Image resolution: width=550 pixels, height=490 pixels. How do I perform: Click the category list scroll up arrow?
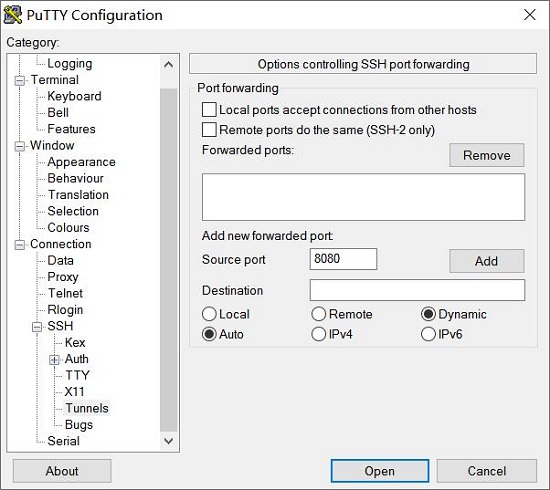click(168, 65)
